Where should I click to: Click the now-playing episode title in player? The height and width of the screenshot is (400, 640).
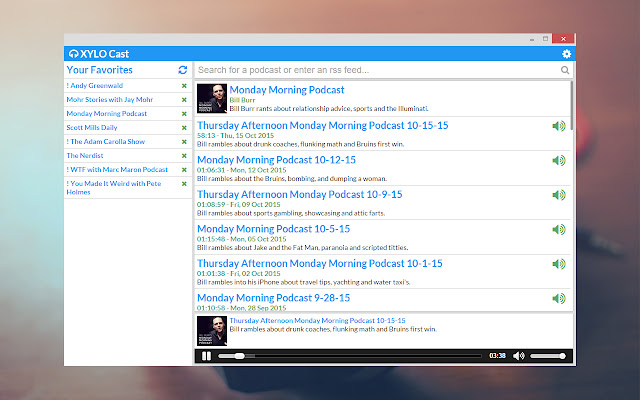(x=317, y=320)
